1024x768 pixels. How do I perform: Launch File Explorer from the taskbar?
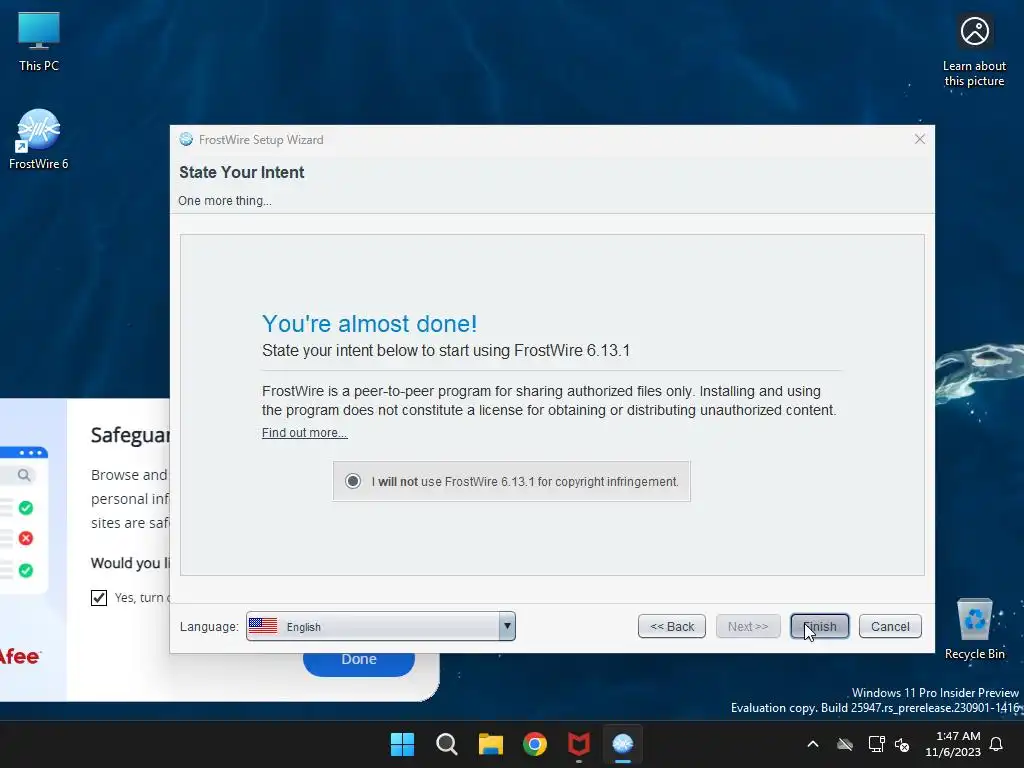tap(490, 744)
